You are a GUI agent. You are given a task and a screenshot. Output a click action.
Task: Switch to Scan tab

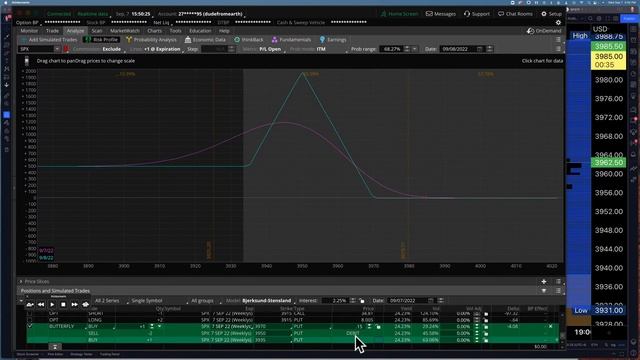(x=97, y=31)
